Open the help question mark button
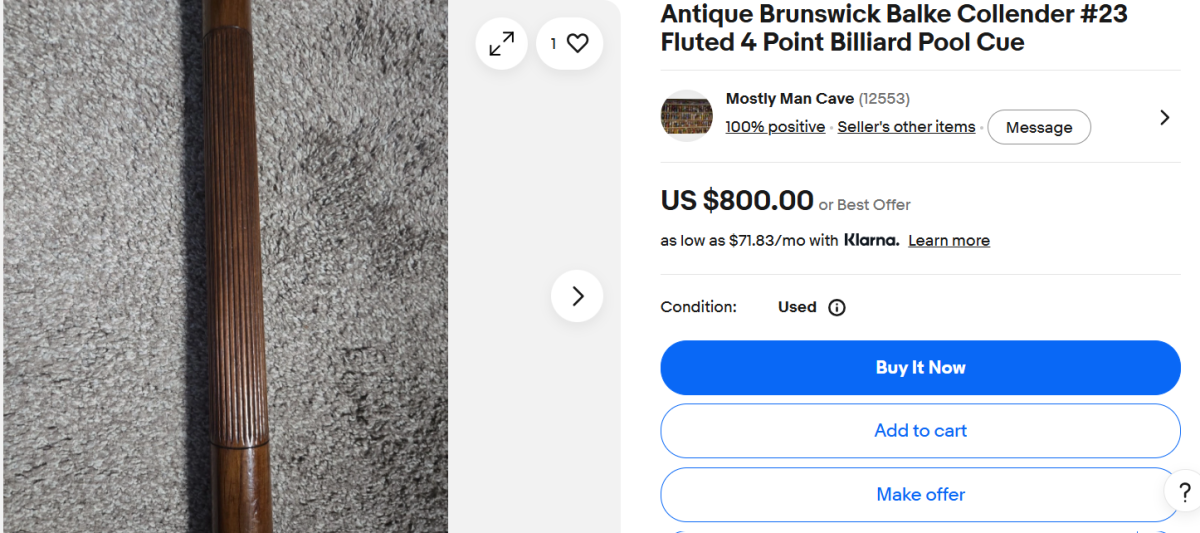 point(1184,492)
